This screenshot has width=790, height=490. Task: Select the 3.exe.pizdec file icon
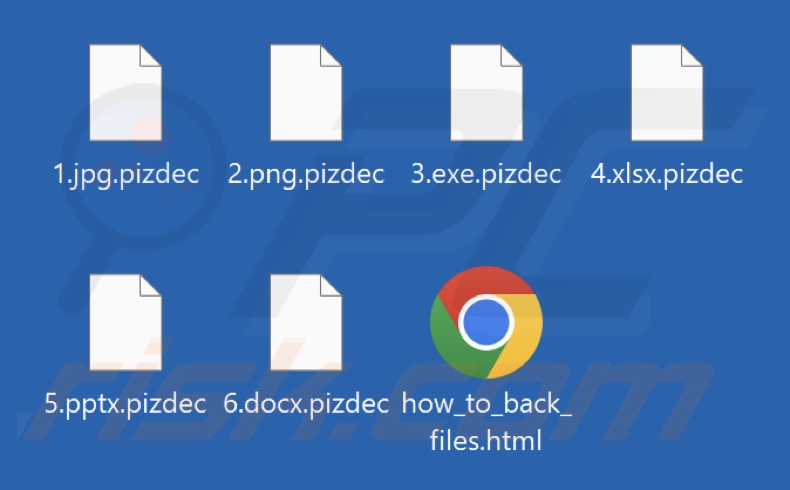[x=486, y=93]
